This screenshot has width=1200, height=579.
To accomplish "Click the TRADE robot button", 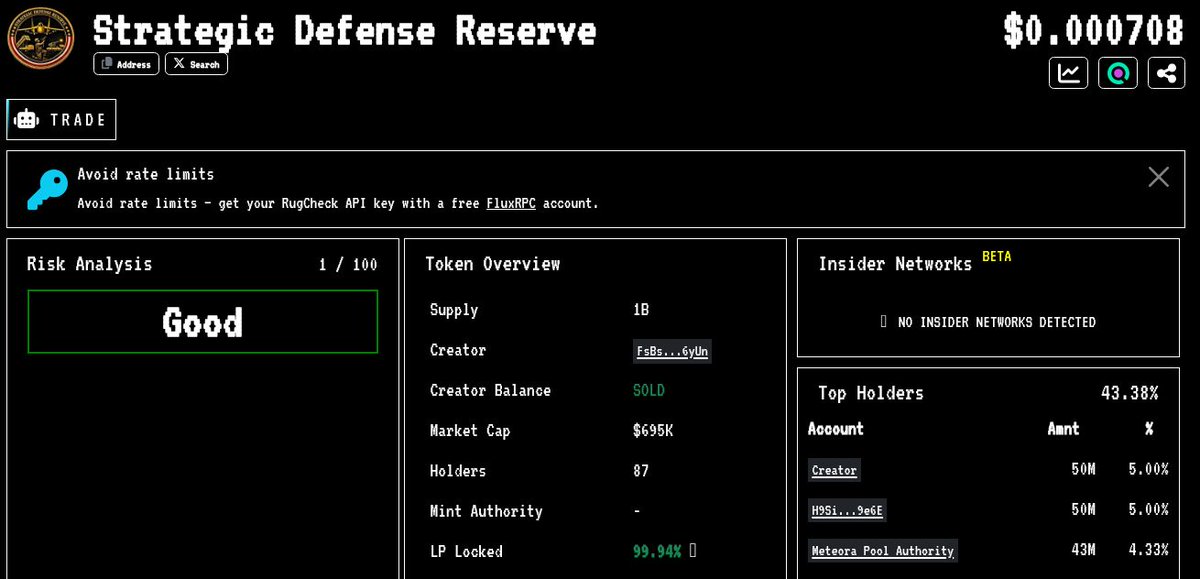I will 62,119.
